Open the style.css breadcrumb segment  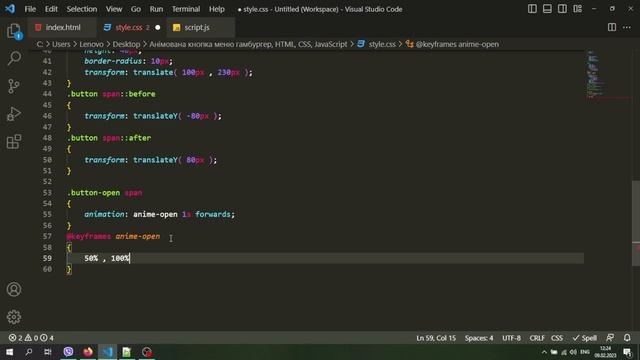382,44
